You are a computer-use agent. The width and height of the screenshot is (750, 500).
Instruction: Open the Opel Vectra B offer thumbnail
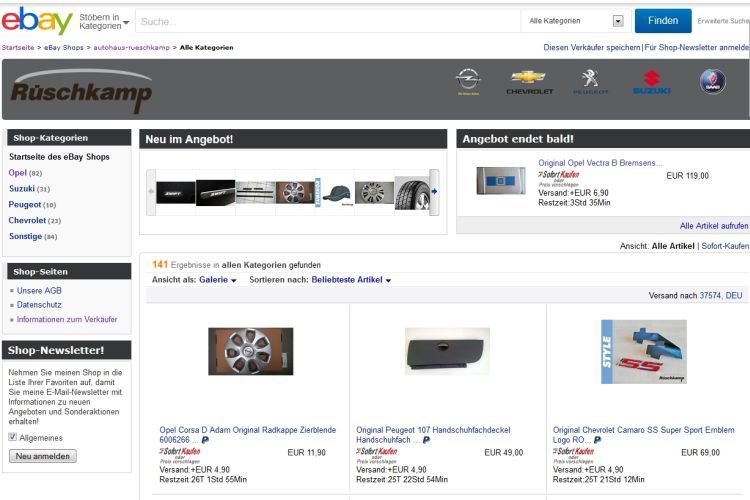[x=501, y=180]
